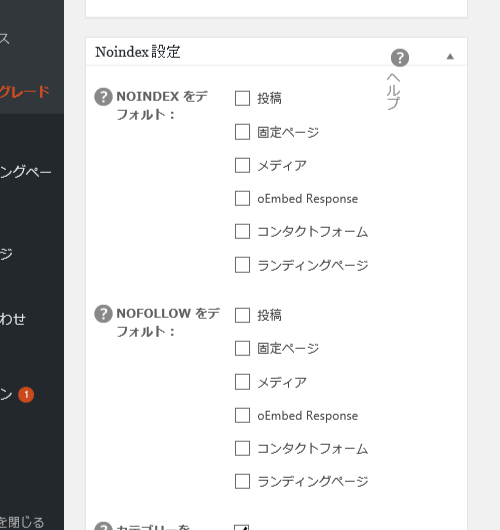Enable NOFOLLOW for コンタクトフォーム
Screen dimensions: 500x530
(242, 449)
